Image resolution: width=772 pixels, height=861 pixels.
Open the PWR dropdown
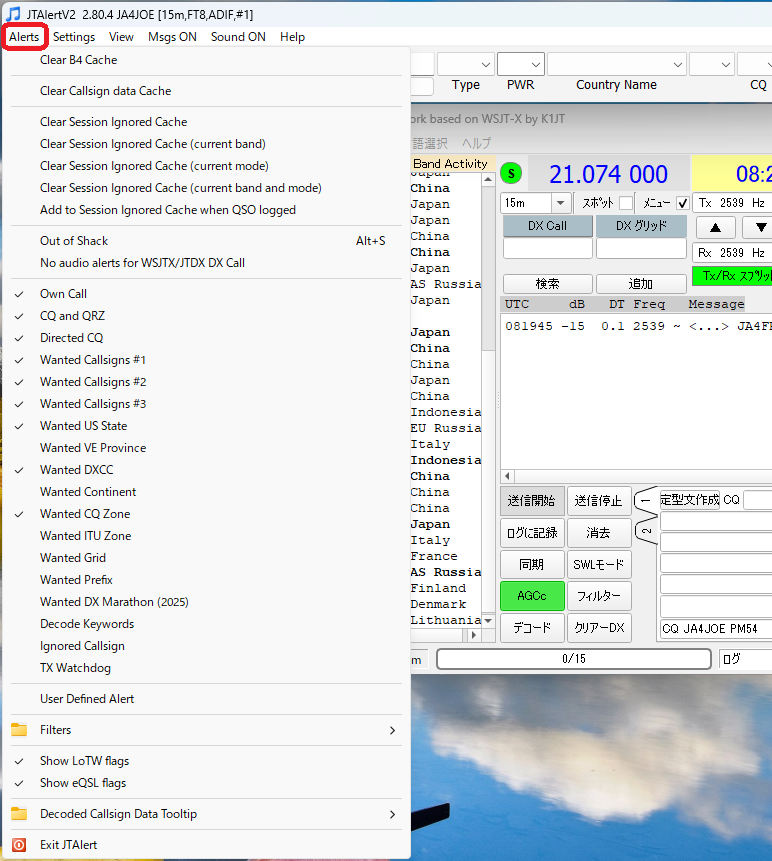tap(535, 65)
